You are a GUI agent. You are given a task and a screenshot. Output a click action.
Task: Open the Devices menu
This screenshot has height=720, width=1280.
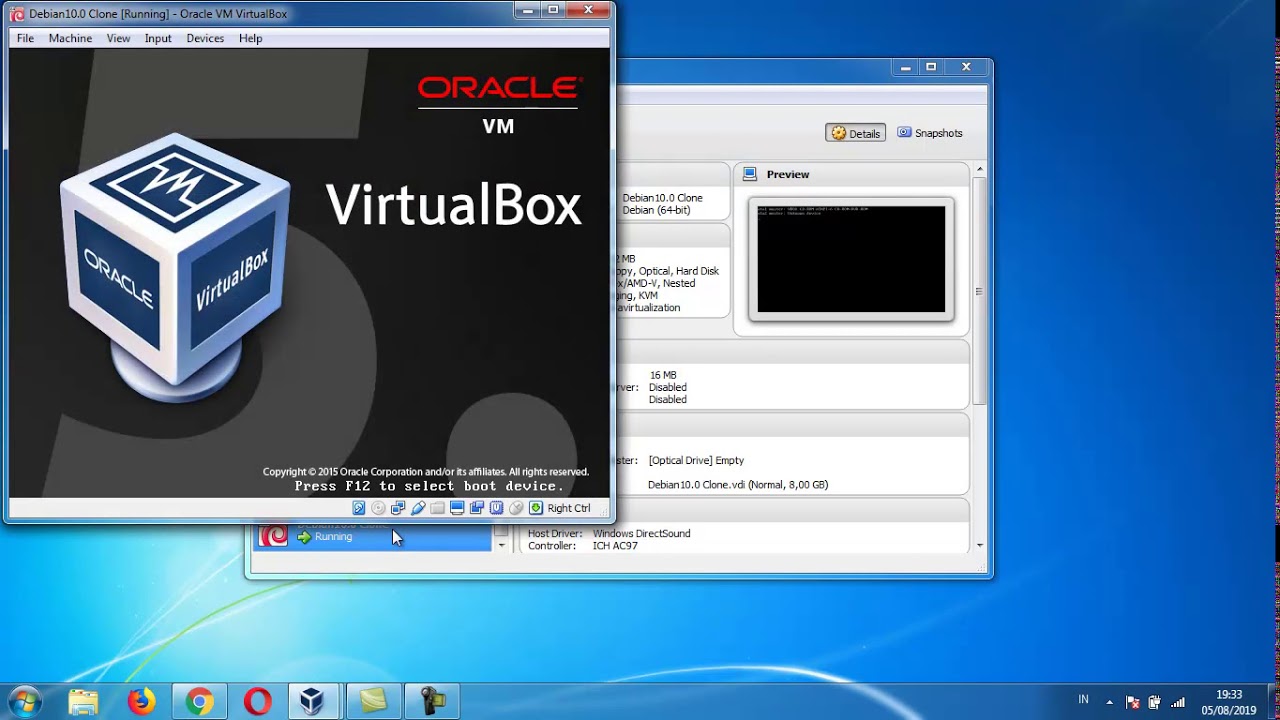point(205,38)
